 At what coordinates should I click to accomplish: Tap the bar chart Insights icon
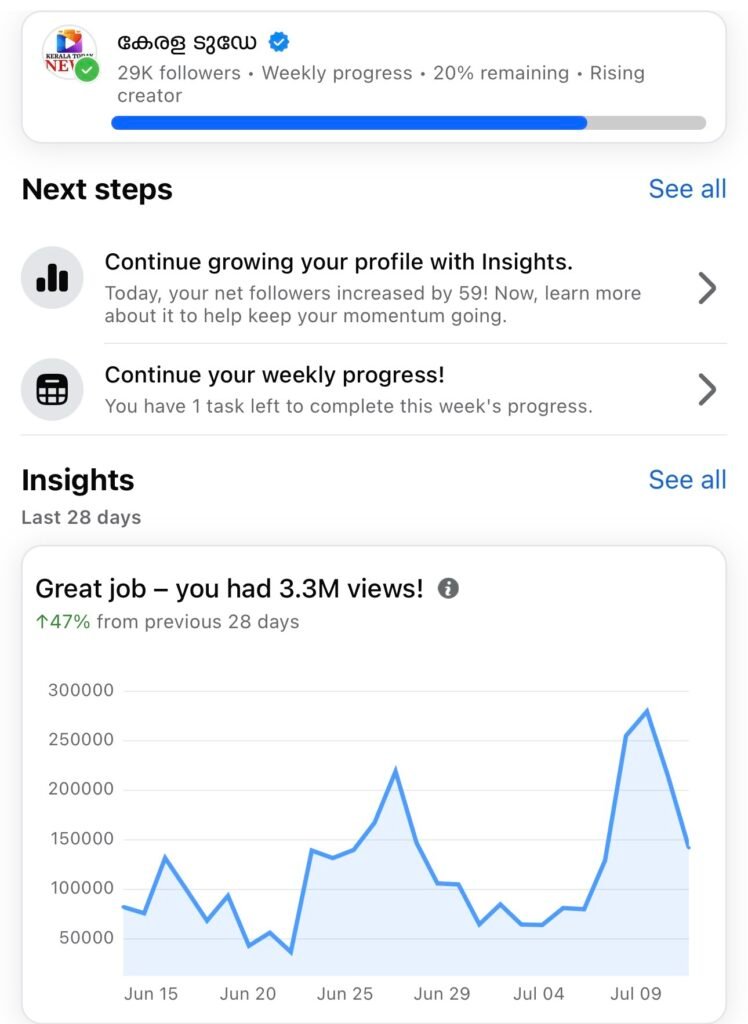(52, 277)
